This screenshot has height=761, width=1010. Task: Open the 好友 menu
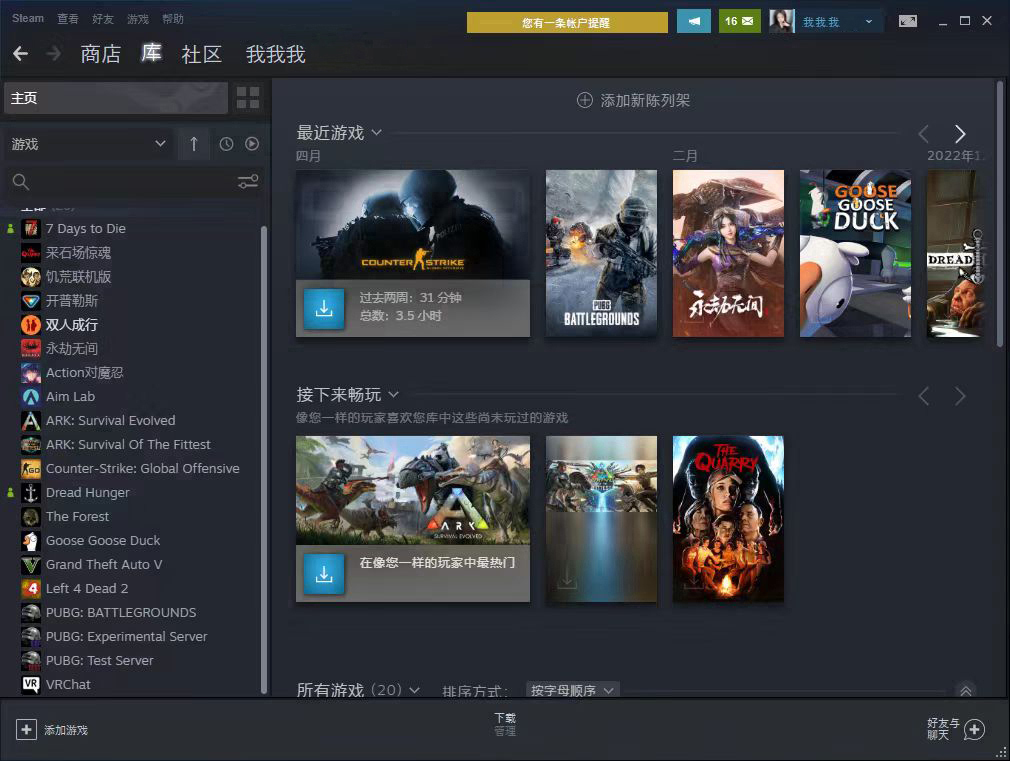tap(102, 19)
